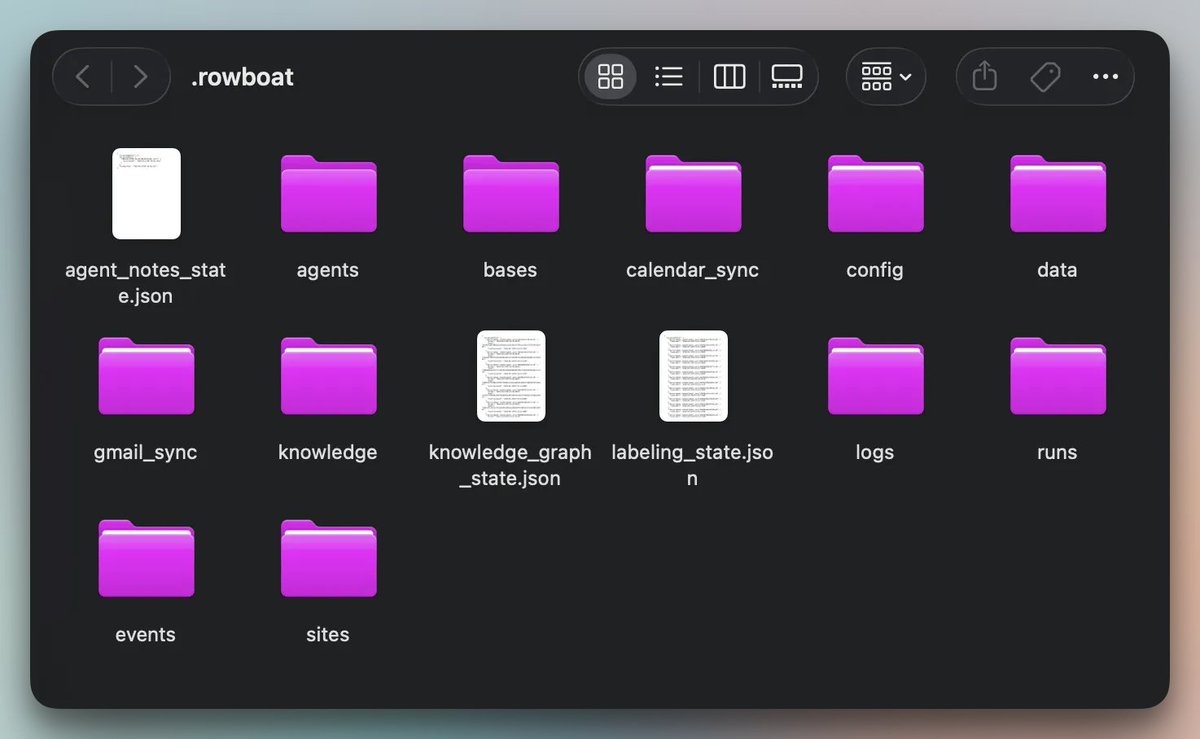Select the calendar_sync folder icon
The height and width of the screenshot is (739, 1200).
point(693,194)
